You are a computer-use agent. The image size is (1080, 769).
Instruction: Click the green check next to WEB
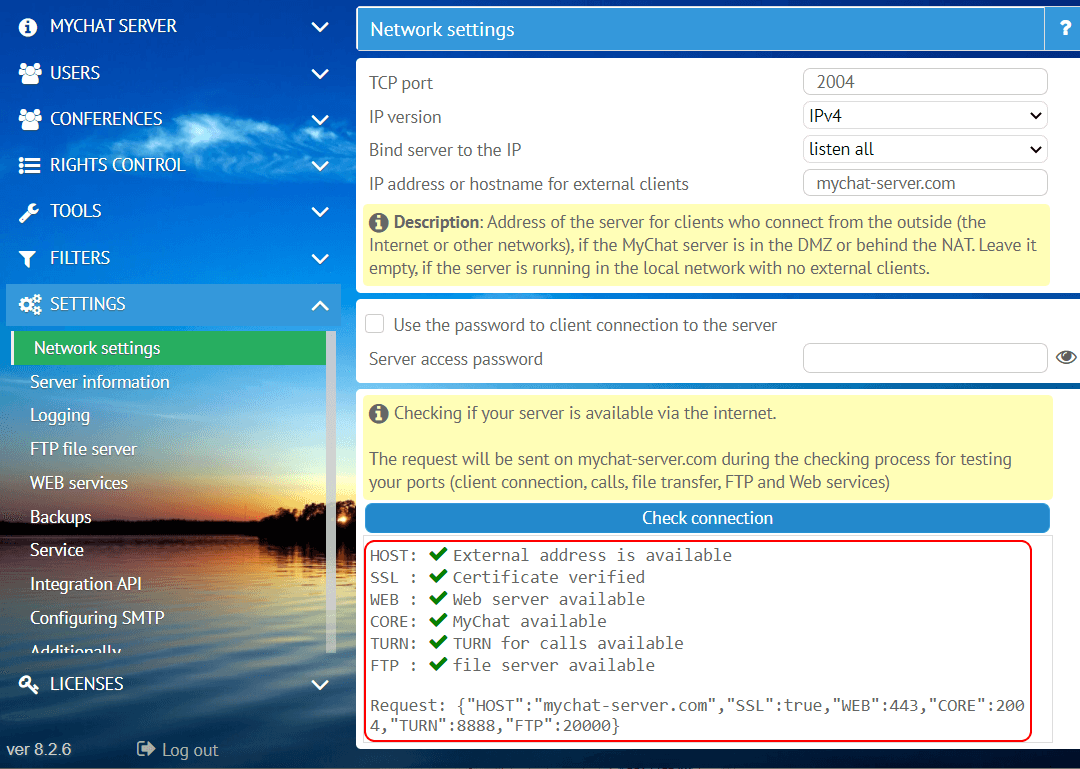pos(438,598)
